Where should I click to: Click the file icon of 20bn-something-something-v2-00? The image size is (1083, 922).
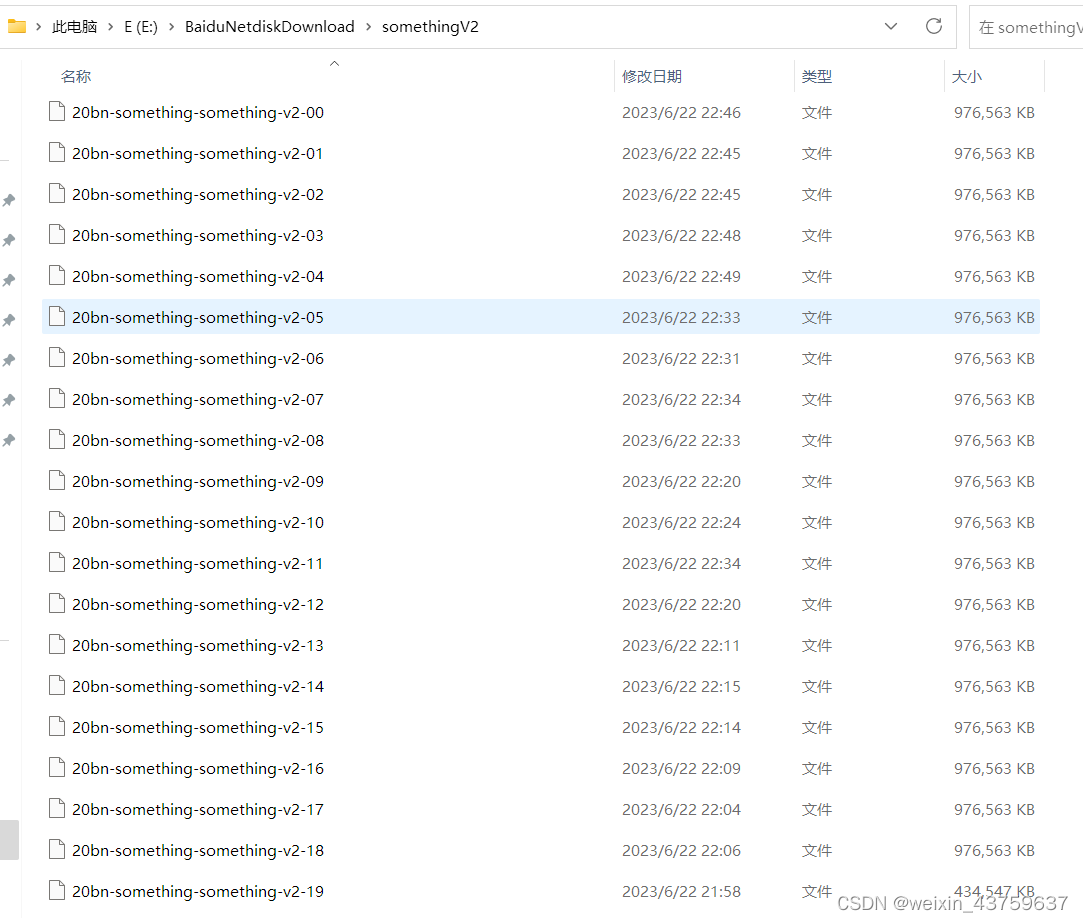coord(56,112)
